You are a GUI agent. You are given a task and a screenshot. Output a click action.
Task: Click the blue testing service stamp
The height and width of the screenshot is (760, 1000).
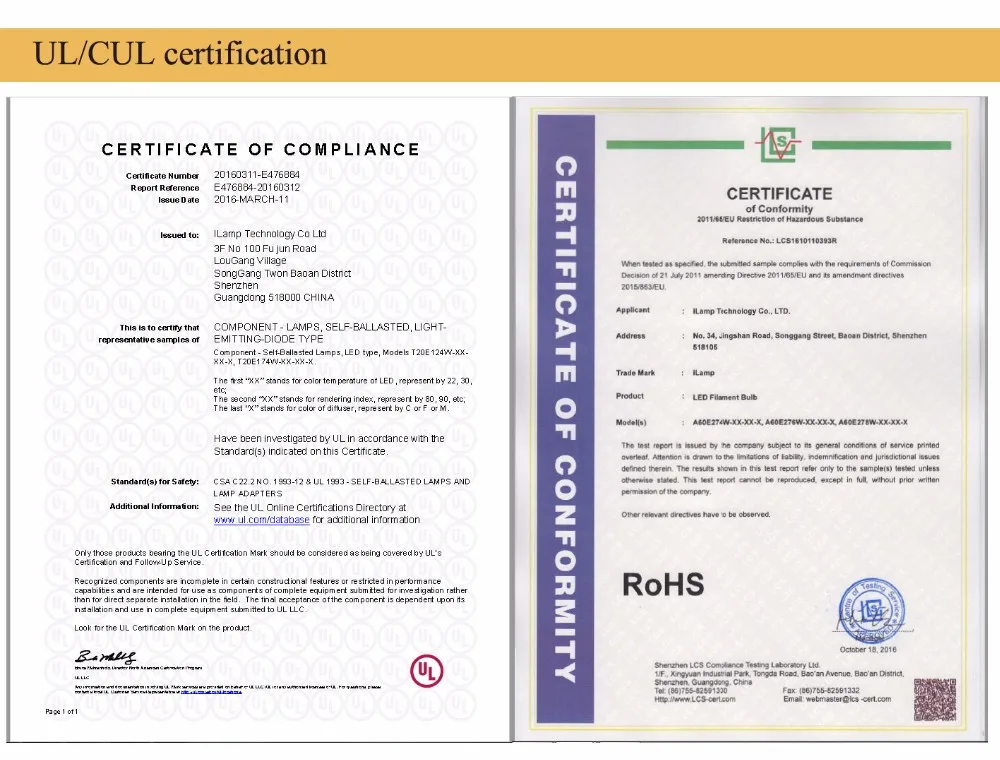[x=871, y=611]
